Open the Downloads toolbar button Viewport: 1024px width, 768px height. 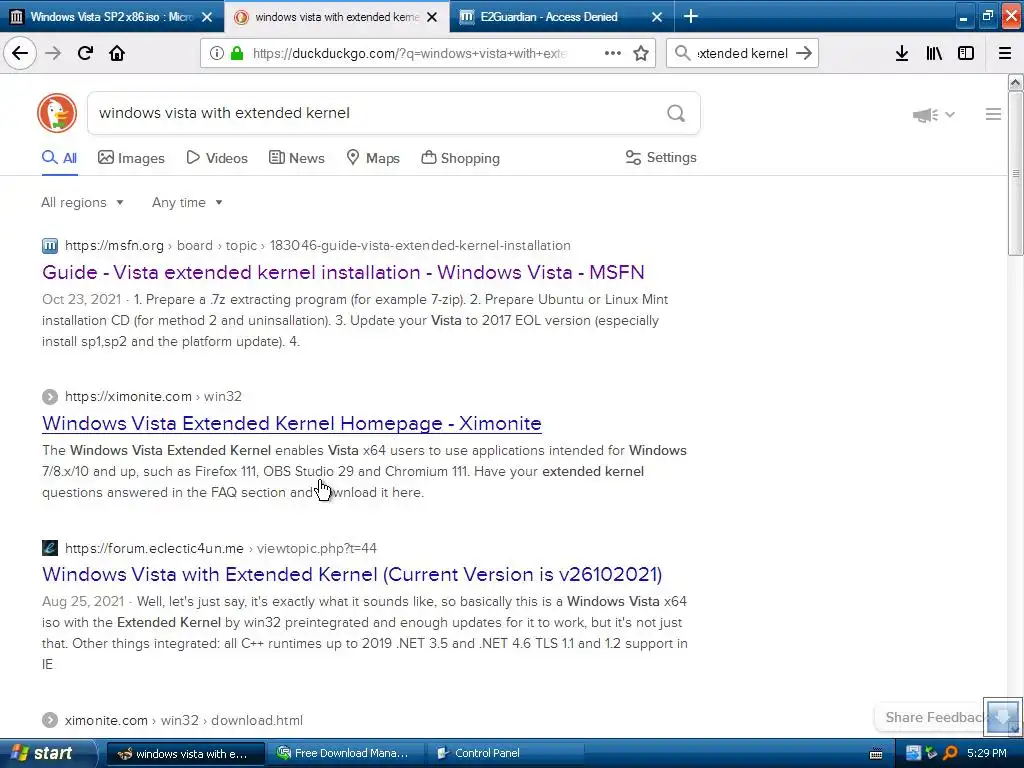902,53
